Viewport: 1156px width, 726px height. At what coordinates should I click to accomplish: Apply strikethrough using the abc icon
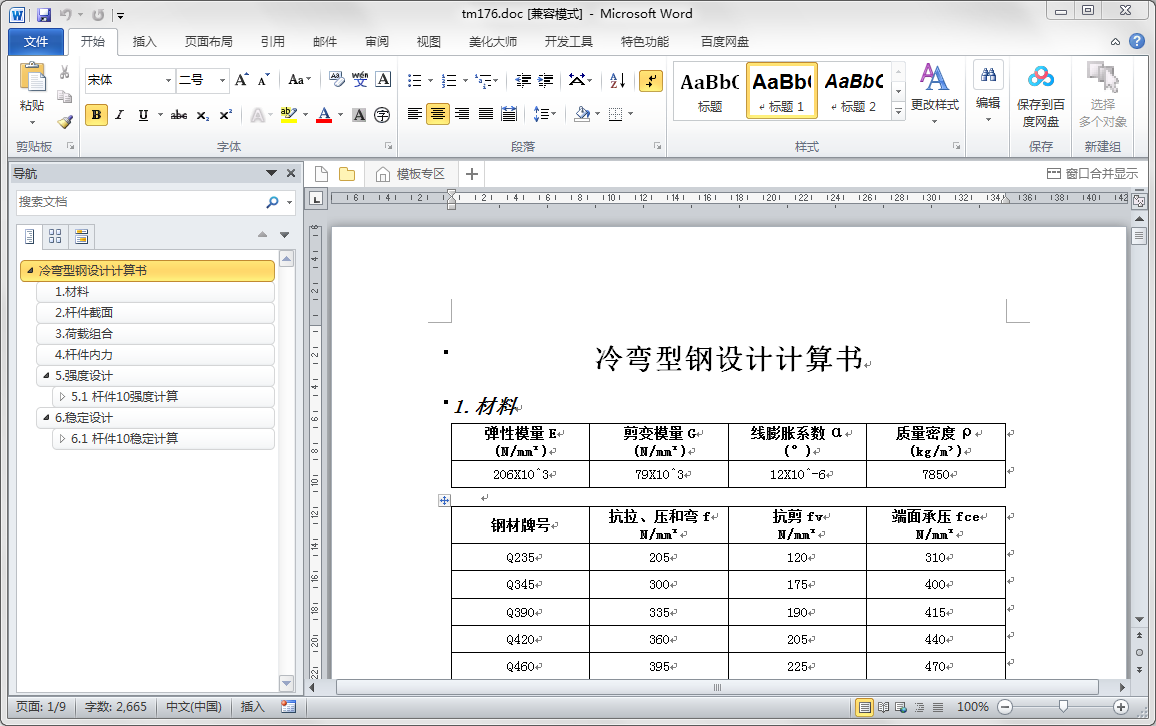point(178,115)
